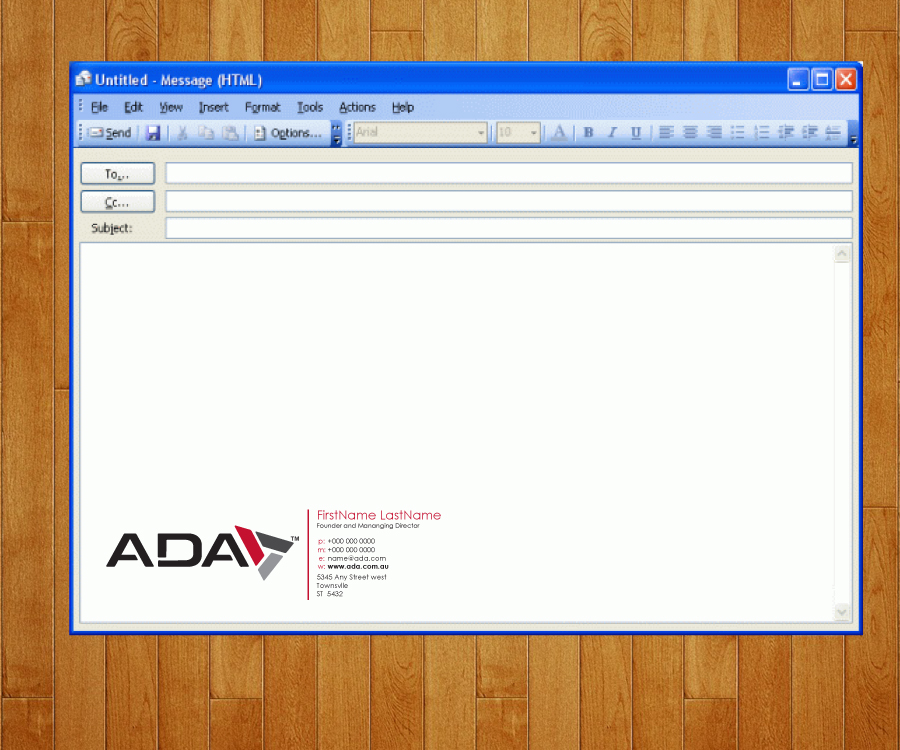Image resolution: width=900 pixels, height=750 pixels.
Task: Toggle Italic formatting
Action: click(x=612, y=133)
